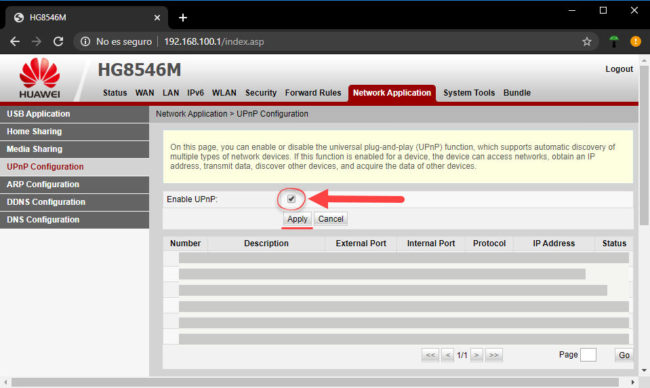Click the vertical scrollbar thumb
This screenshot has height=388, width=650.
tap(644, 145)
